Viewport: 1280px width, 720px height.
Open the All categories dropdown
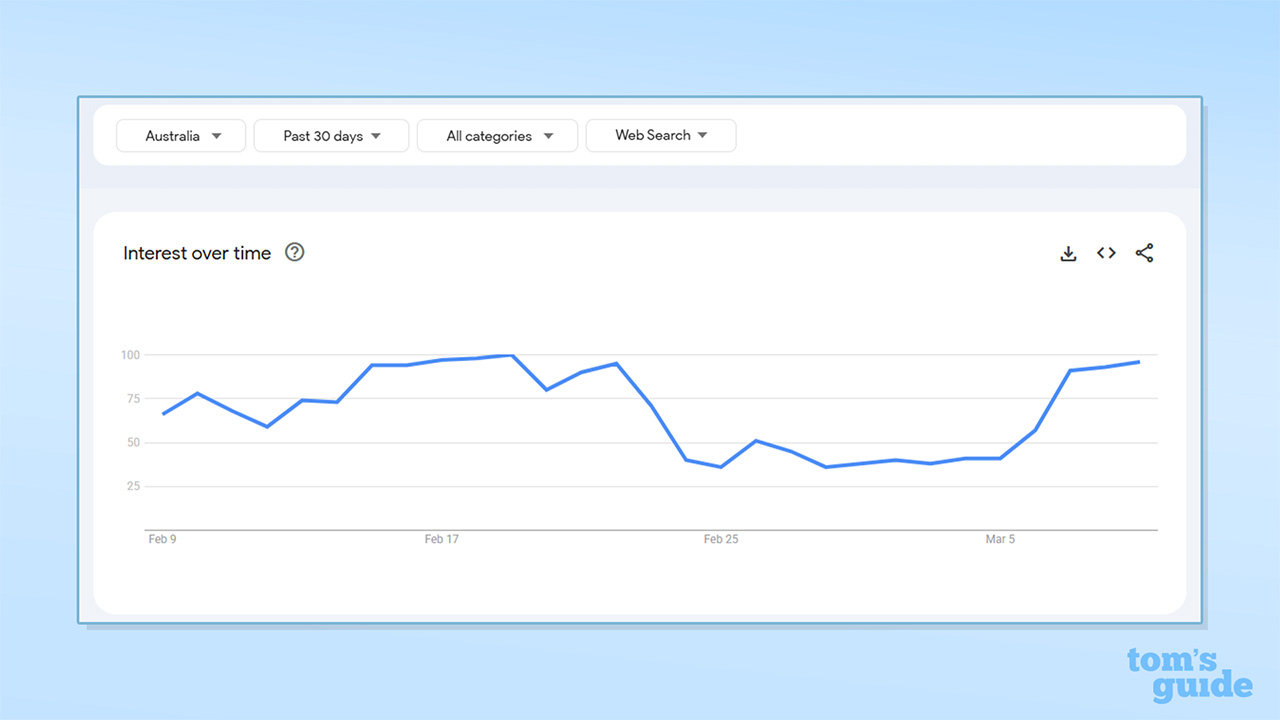[497, 135]
